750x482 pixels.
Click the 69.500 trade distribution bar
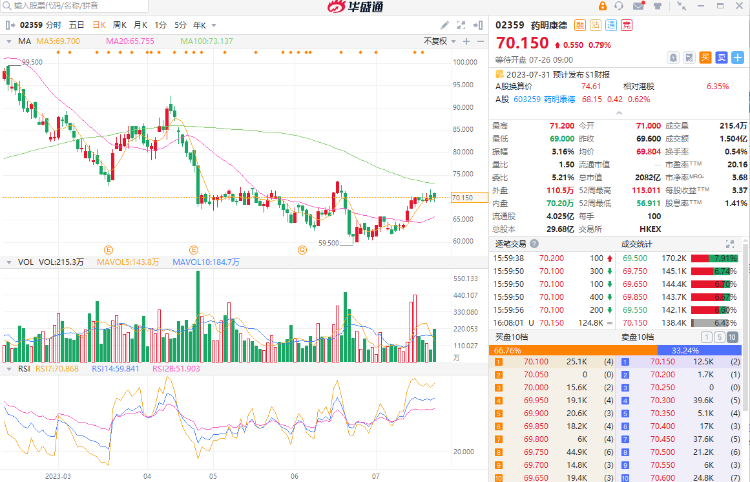(715, 258)
